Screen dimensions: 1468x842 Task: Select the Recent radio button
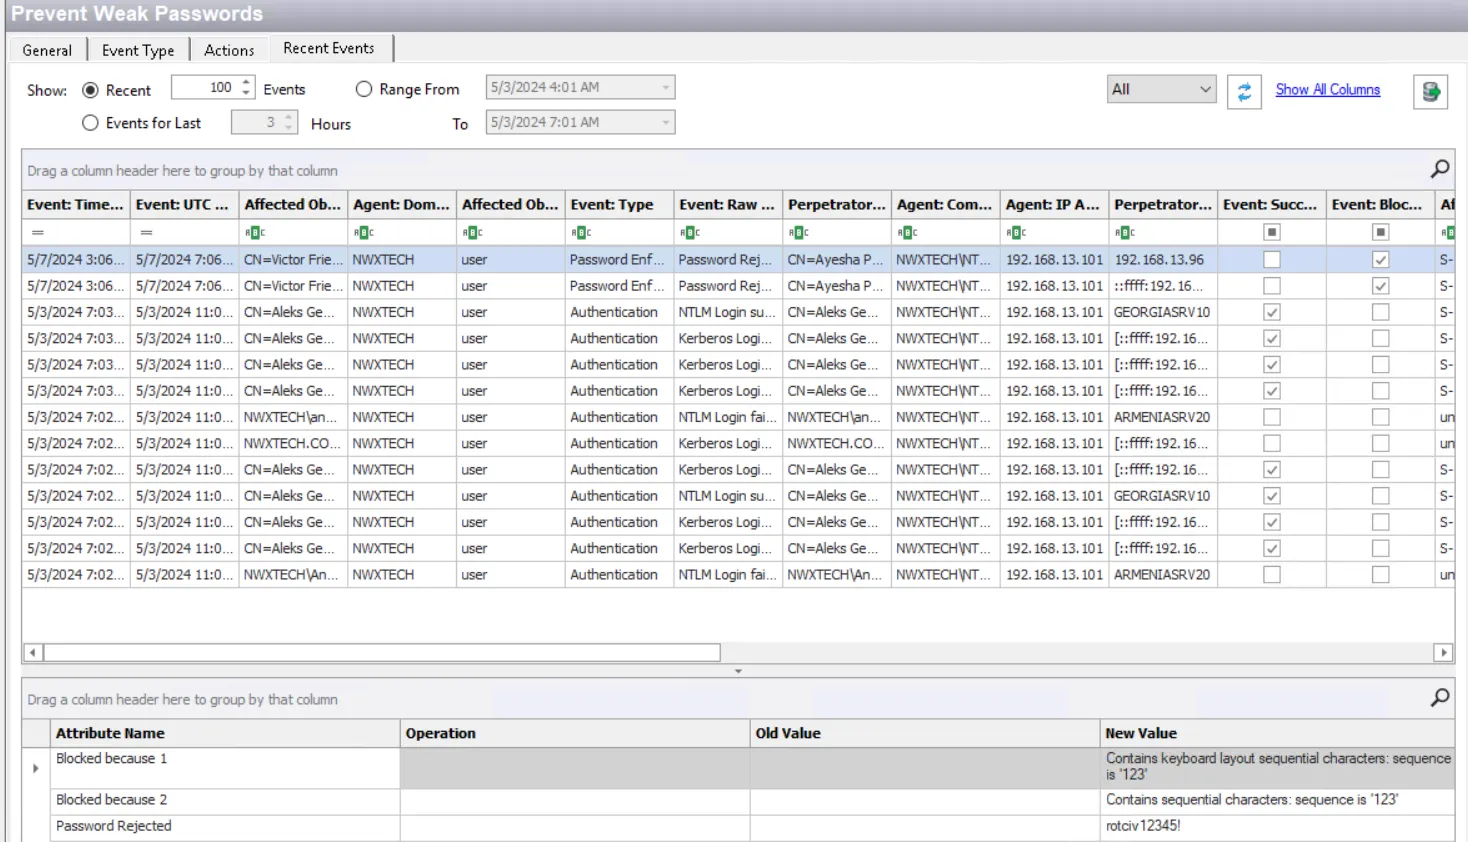[90, 90]
